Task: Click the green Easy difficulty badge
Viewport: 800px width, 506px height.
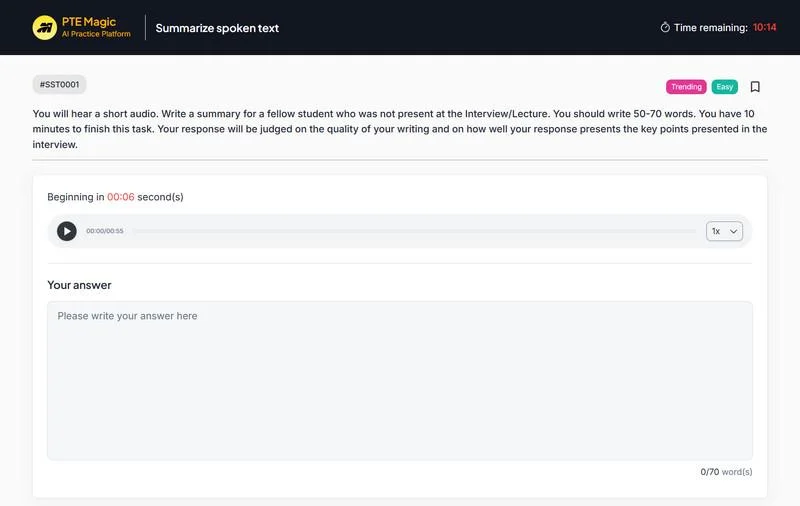Action: coord(725,87)
